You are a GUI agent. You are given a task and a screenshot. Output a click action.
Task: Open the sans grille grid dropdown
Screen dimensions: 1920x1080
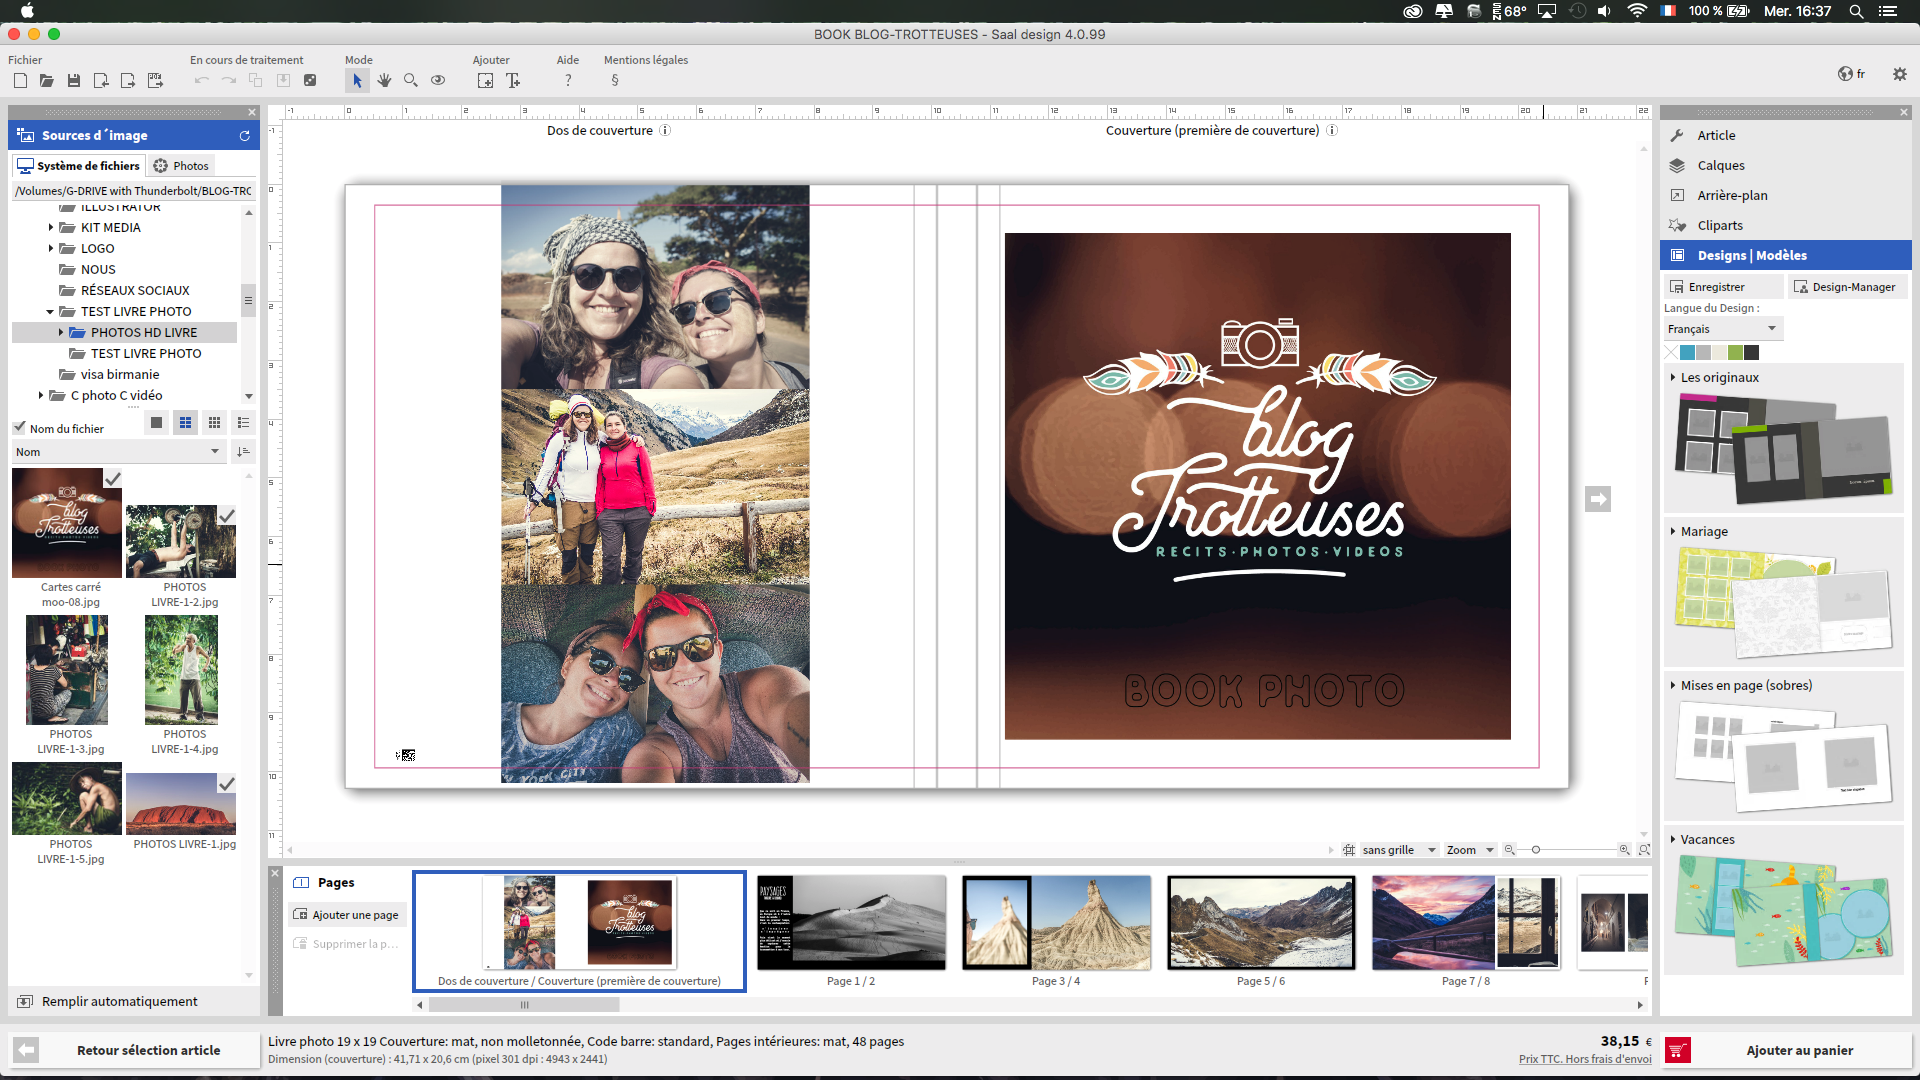click(x=1398, y=850)
